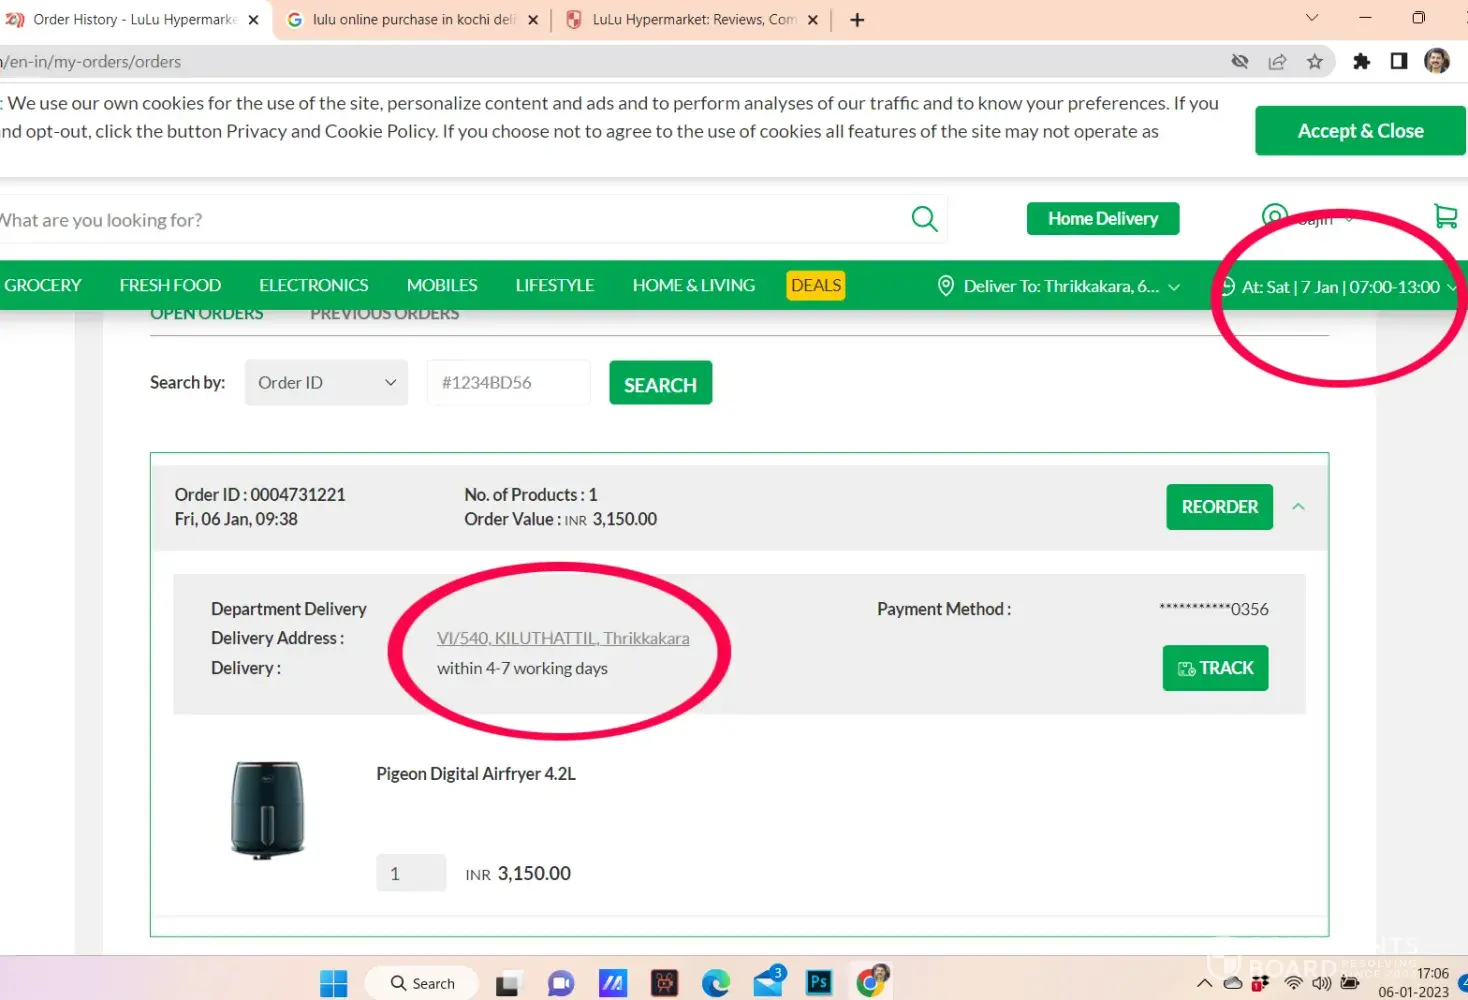Open the DEALS section

(816, 285)
